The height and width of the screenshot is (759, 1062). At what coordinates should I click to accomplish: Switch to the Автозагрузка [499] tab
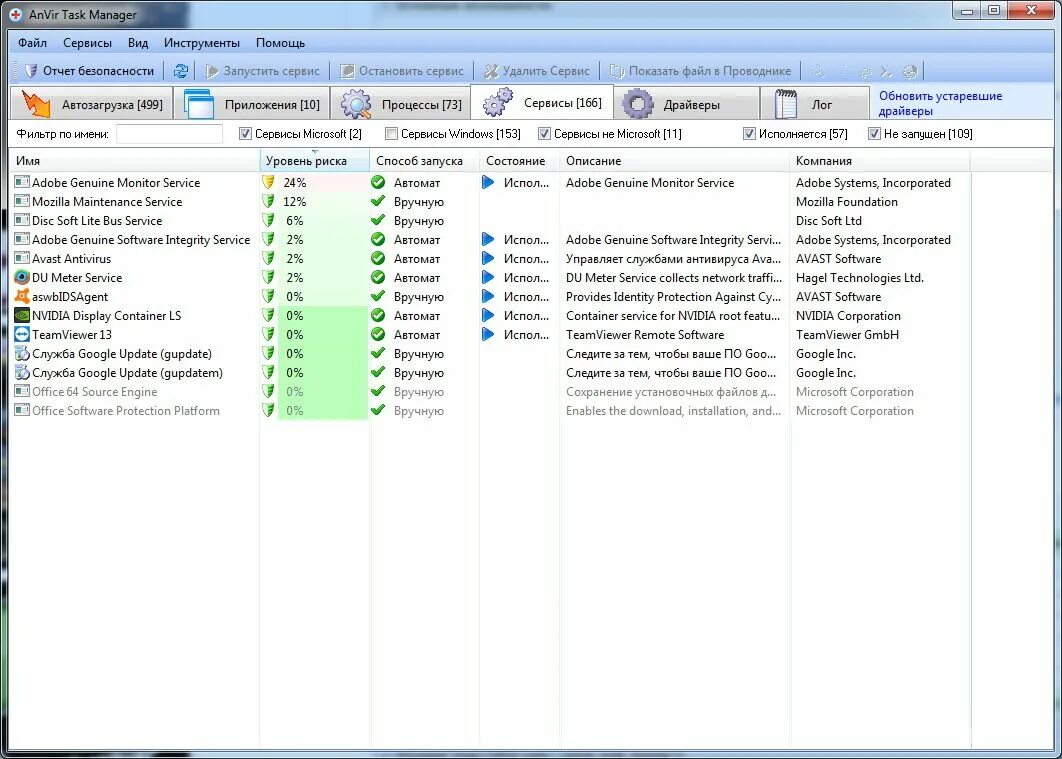pos(91,104)
